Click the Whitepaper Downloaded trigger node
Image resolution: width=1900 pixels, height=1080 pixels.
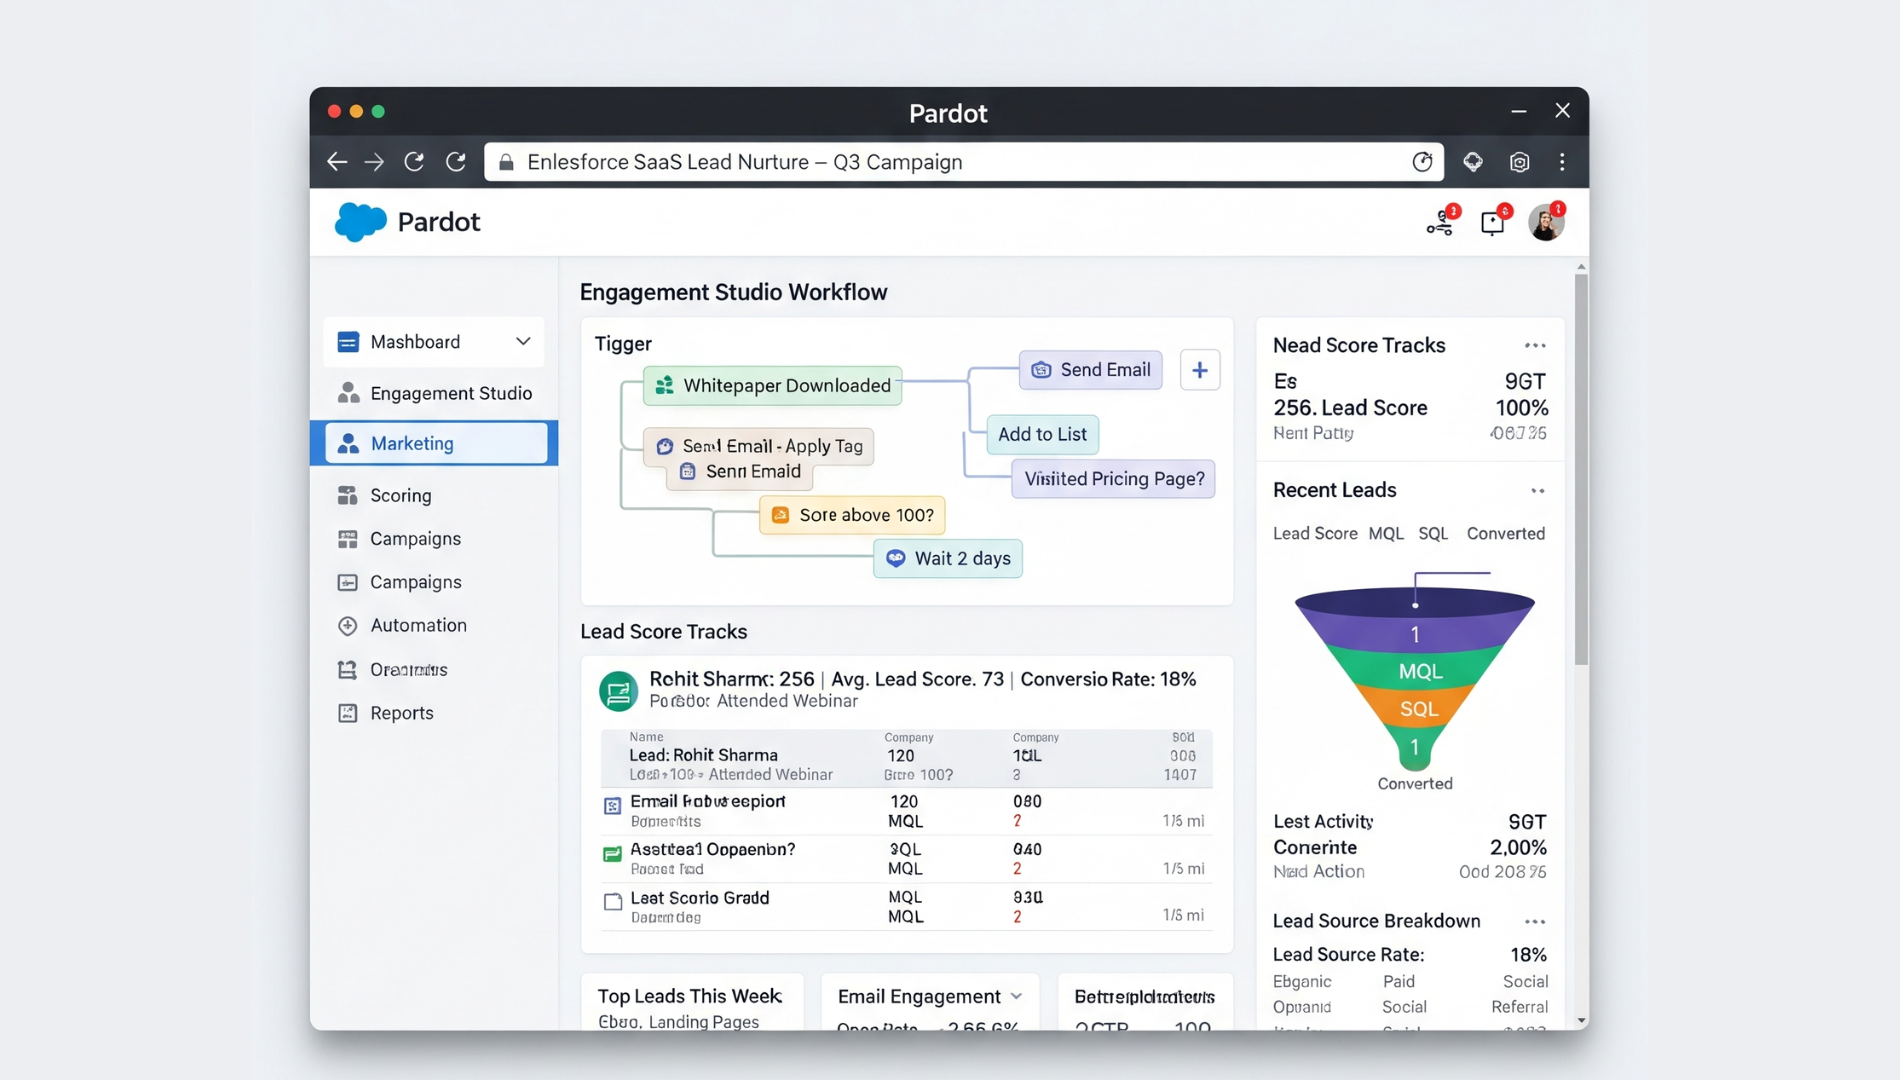[772, 385]
